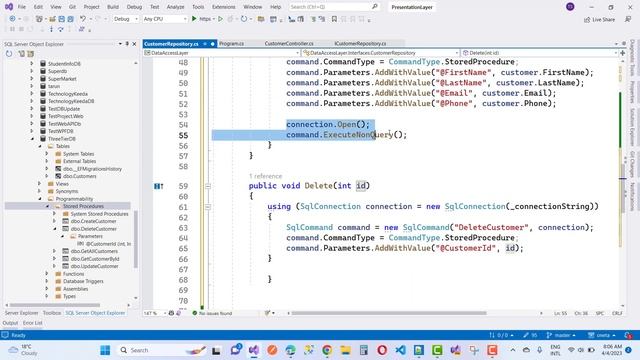
Task: Click the Search (Ctrl+Q) box
Action: click(x=334, y=7)
